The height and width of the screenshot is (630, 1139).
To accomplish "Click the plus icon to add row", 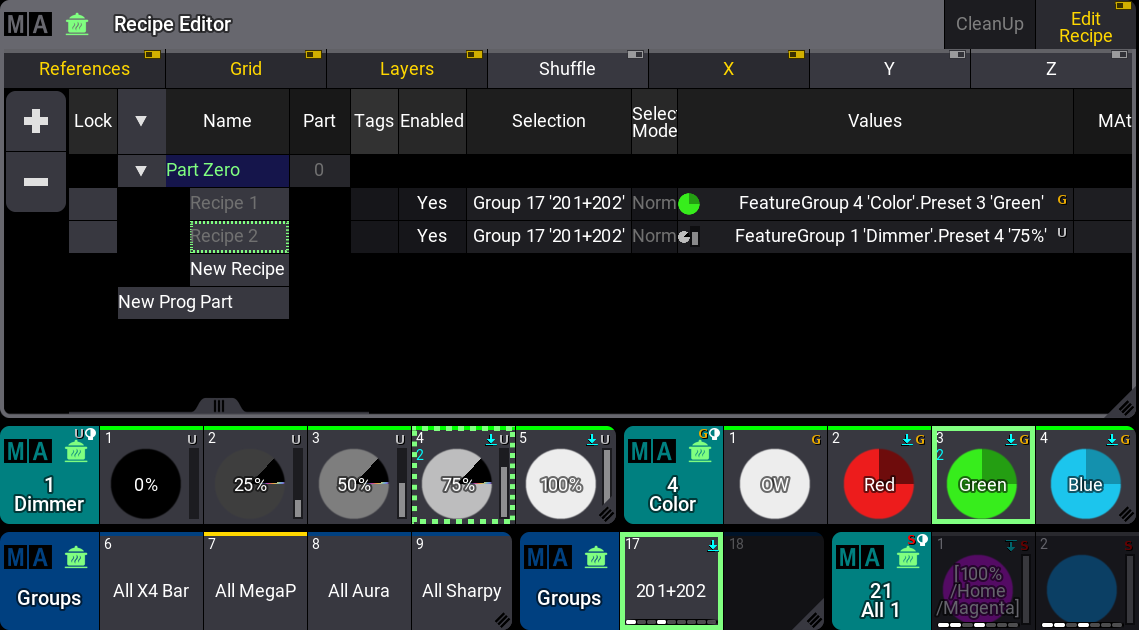I will point(36,121).
